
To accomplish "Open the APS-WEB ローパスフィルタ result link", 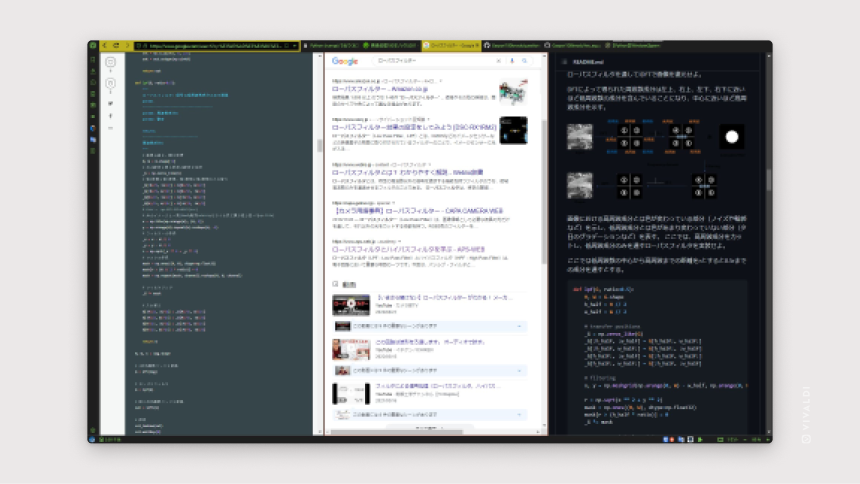I will pos(408,249).
